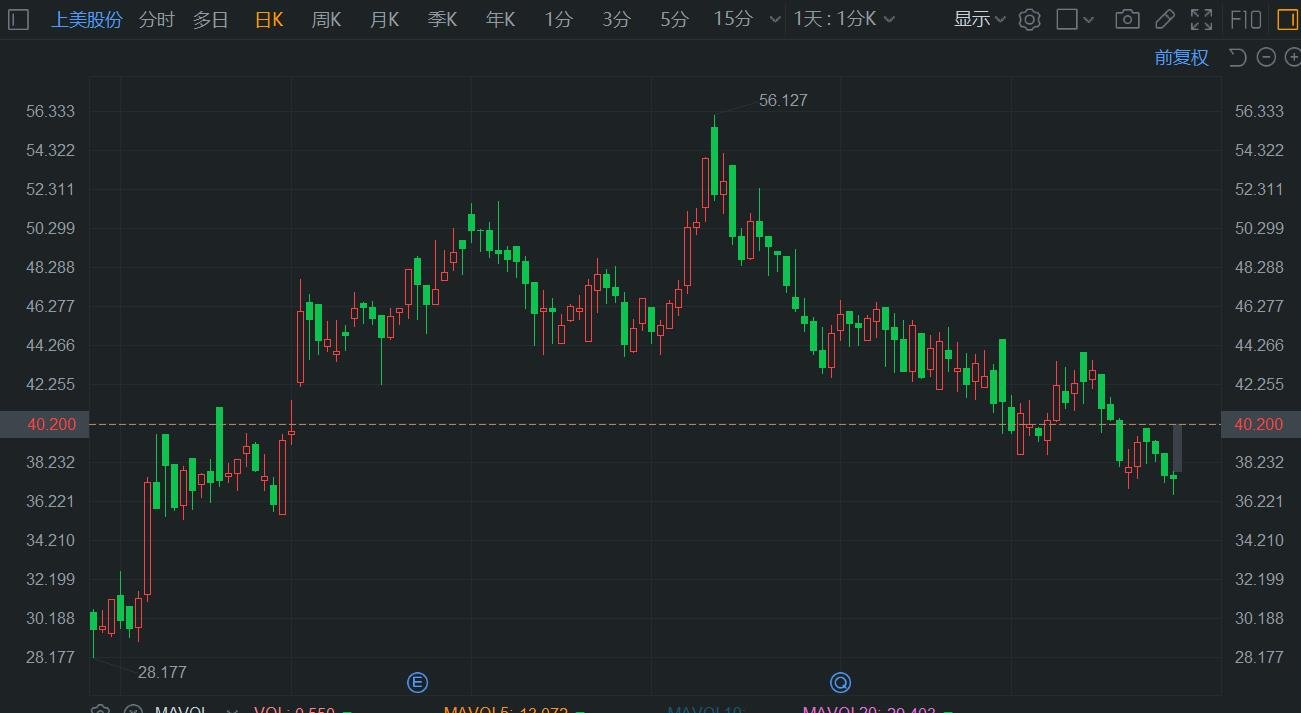Screen dimensions: 1301x713
Task: Toggle the right sidebar panel icon
Action: click(x=1286, y=19)
